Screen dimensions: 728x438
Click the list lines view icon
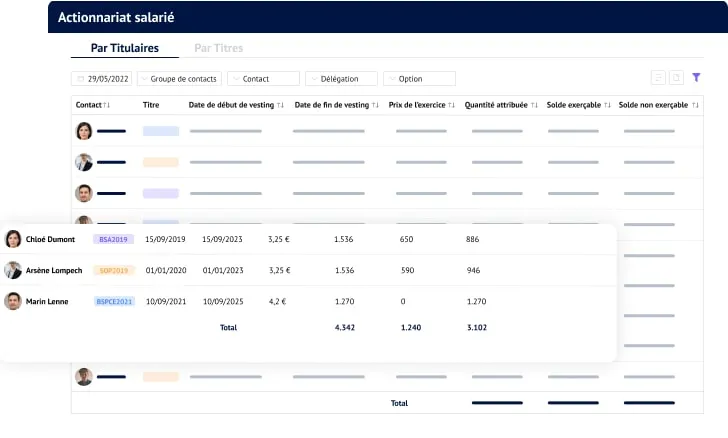(658, 78)
